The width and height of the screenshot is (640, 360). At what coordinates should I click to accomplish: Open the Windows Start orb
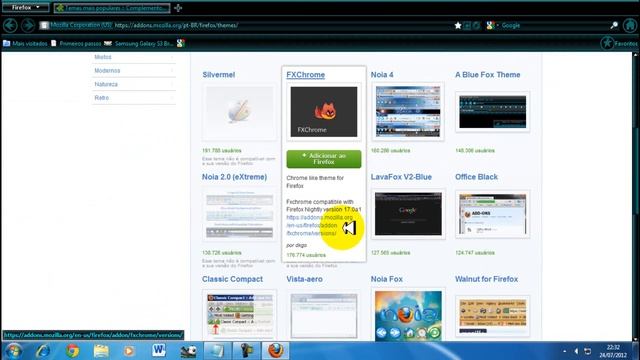pyautogui.click(x=13, y=351)
